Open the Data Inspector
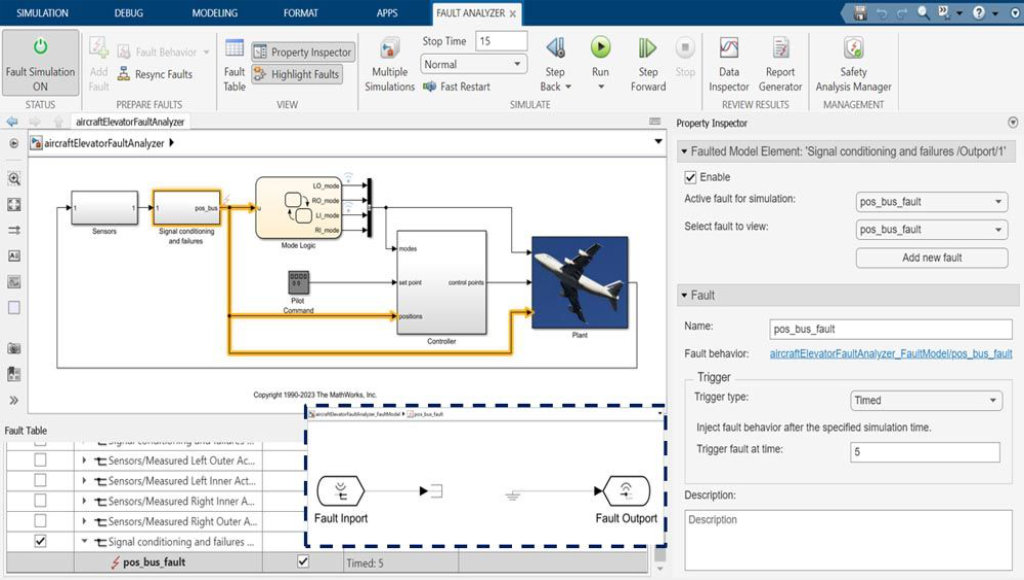This screenshot has height=580, width=1024. pyautogui.click(x=729, y=65)
